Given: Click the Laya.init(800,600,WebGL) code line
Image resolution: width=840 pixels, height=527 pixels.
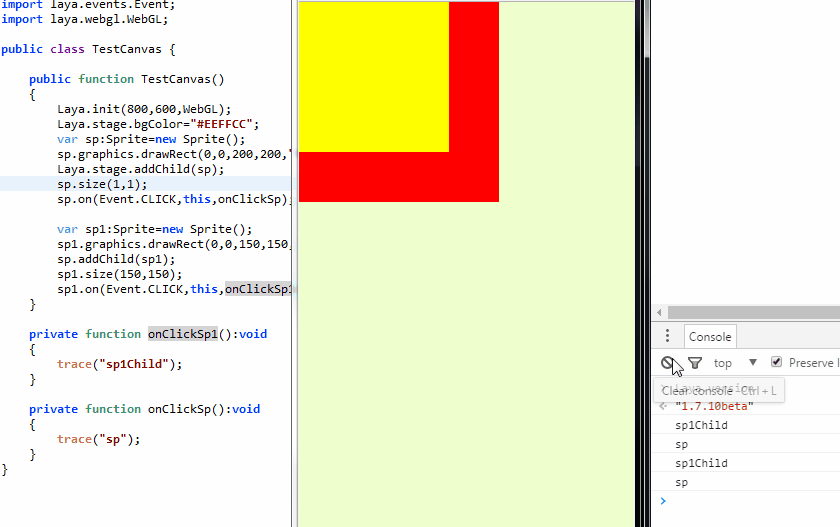Looking at the screenshot, I should (144, 109).
